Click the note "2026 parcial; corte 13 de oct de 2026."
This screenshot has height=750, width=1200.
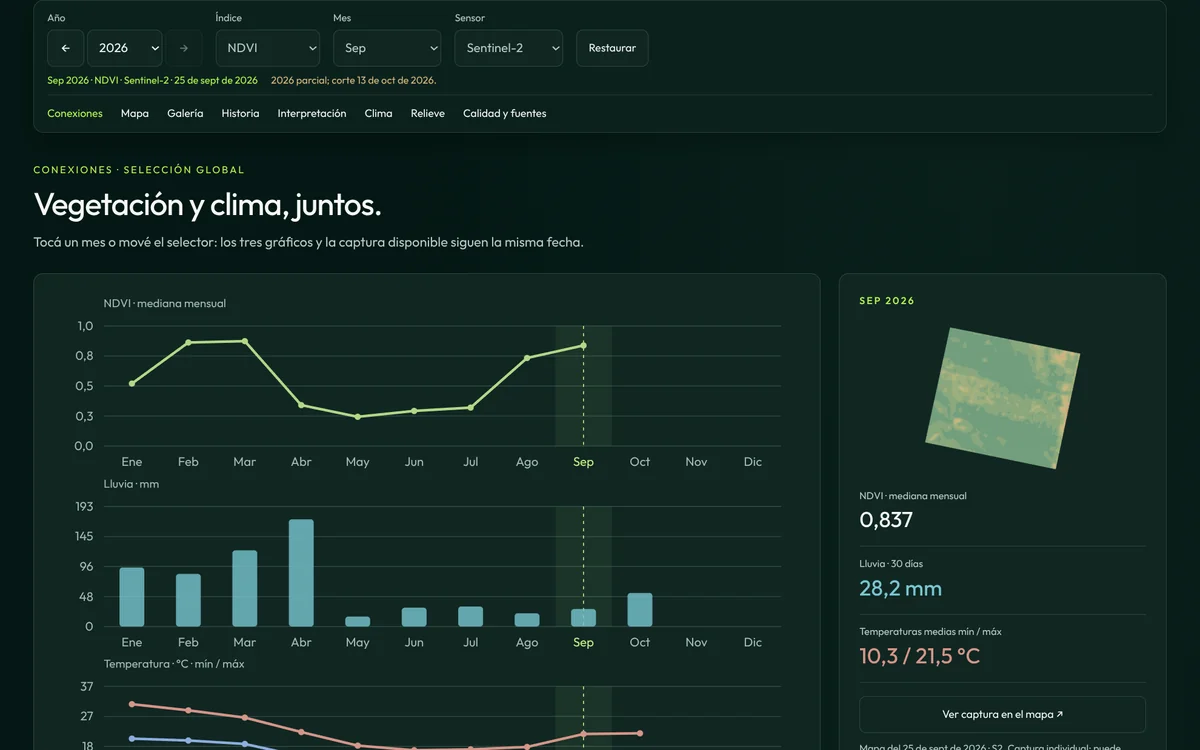coord(353,80)
